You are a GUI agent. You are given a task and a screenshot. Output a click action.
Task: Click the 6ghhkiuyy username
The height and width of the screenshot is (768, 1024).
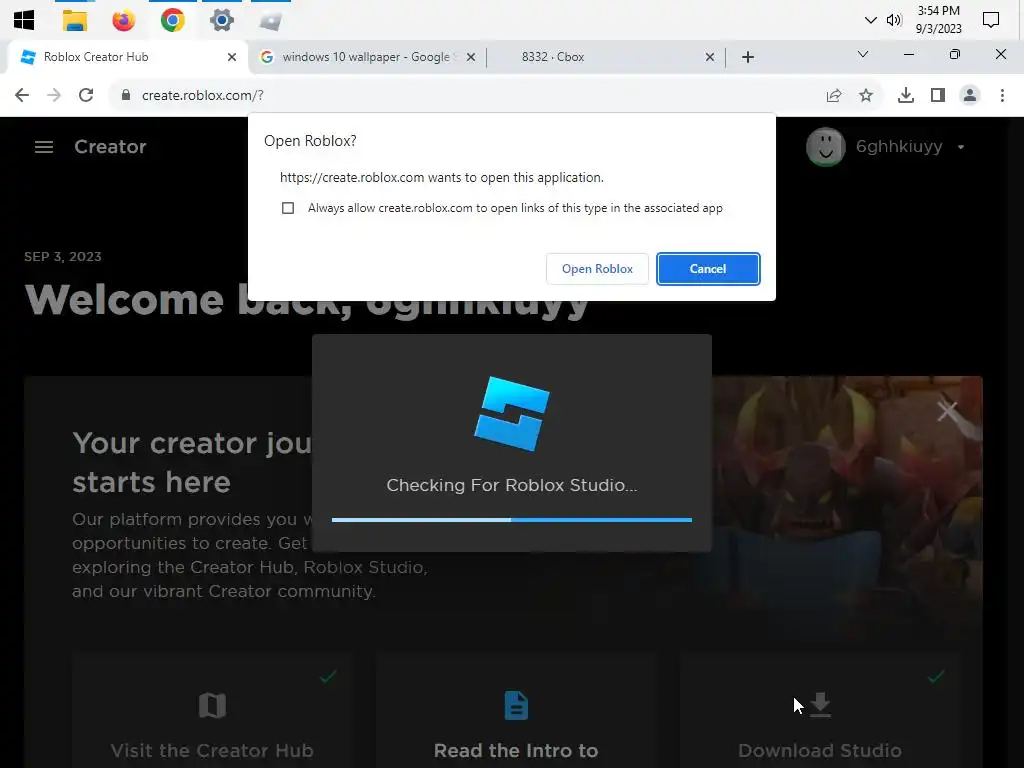[899, 148]
